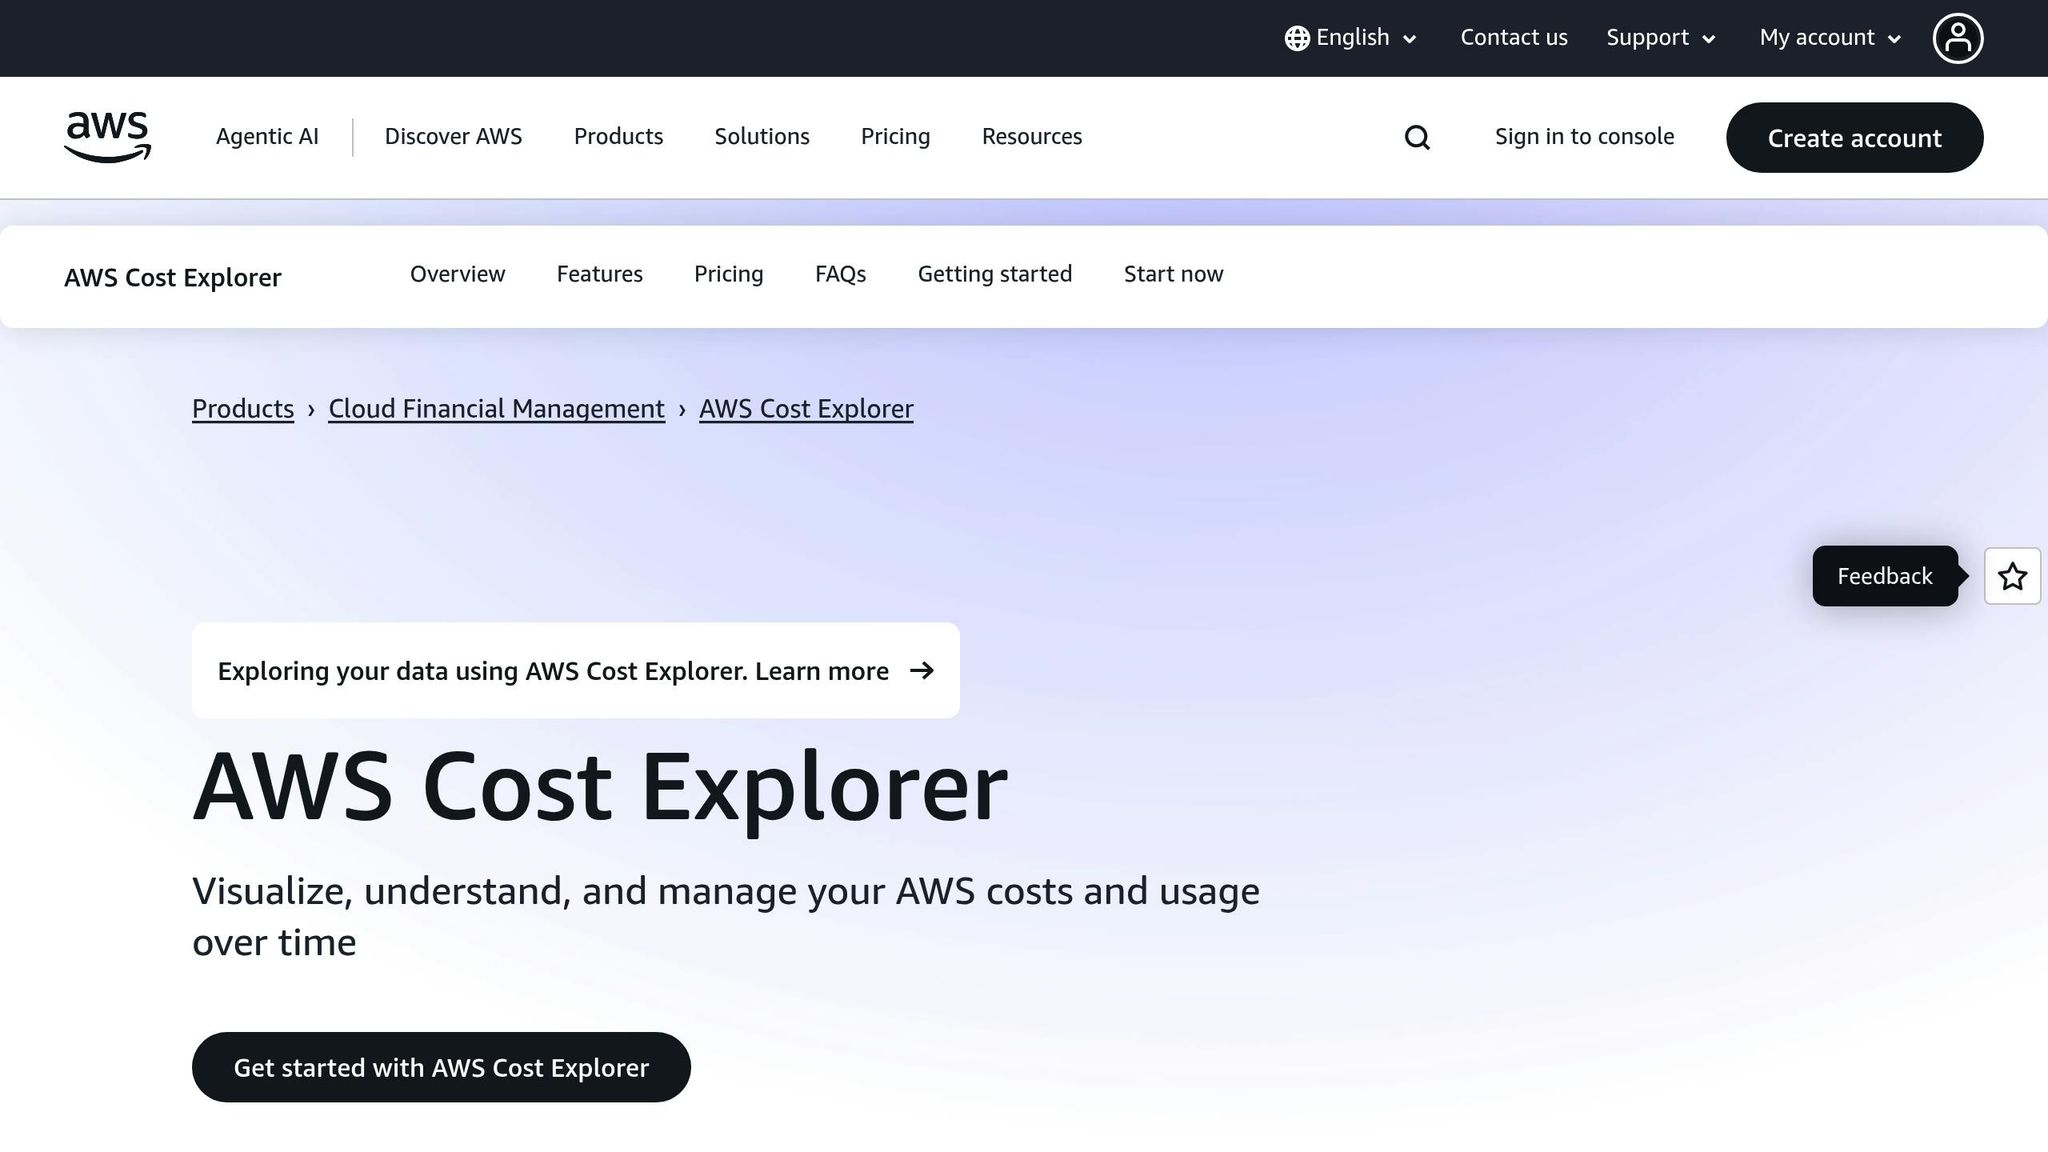Viewport: 2048px width, 1152px height.
Task: Open the Resources menu
Action: 1032,137
